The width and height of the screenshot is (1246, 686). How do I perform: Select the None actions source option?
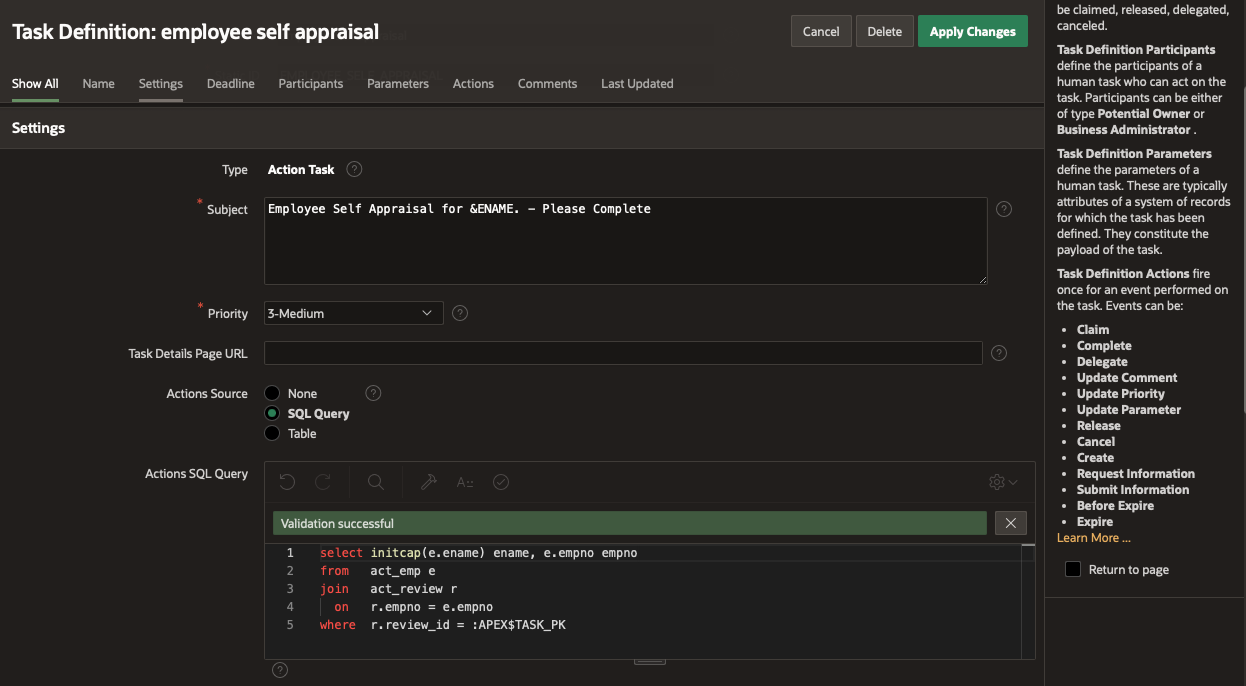click(x=272, y=394)
